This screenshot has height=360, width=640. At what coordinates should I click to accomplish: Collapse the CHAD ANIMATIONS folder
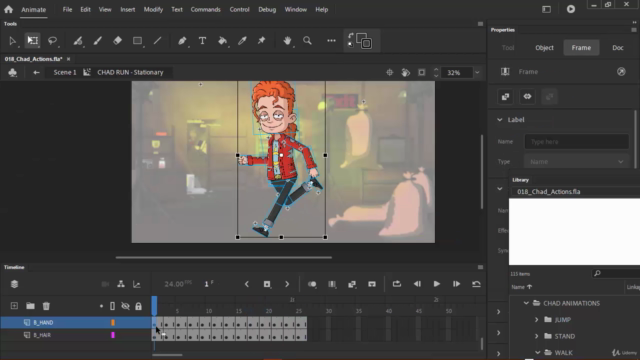tap(526, 303)
